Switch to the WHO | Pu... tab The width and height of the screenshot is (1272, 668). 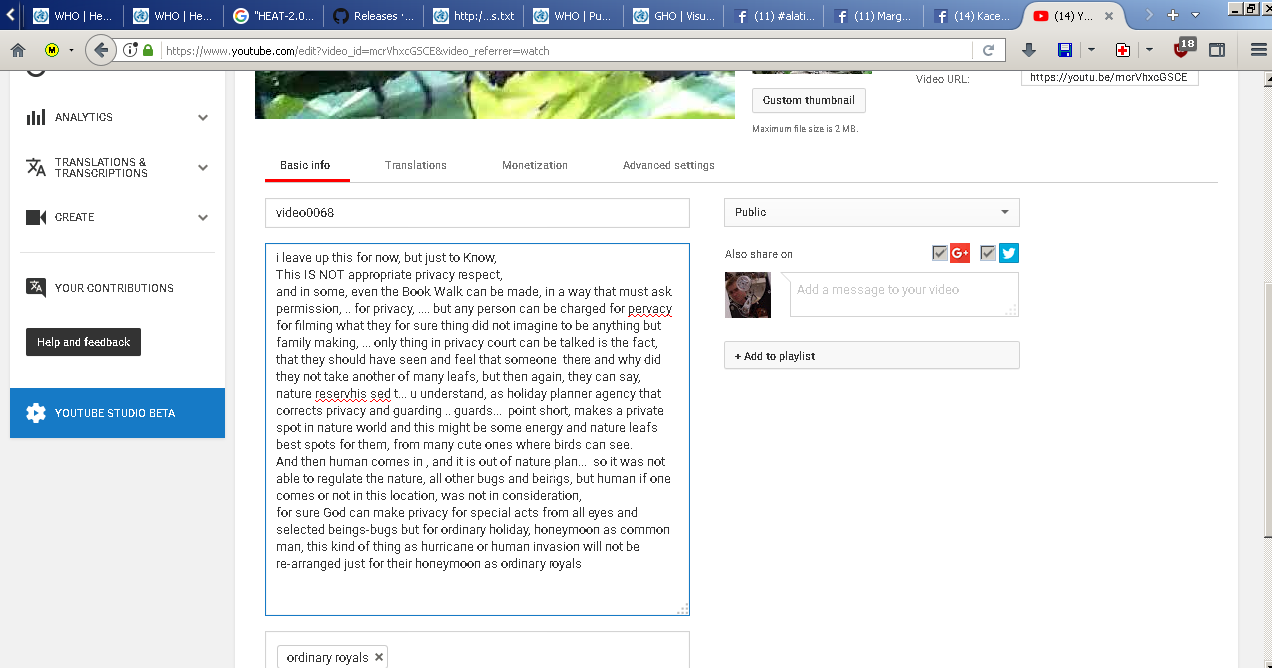pos(572,16)
